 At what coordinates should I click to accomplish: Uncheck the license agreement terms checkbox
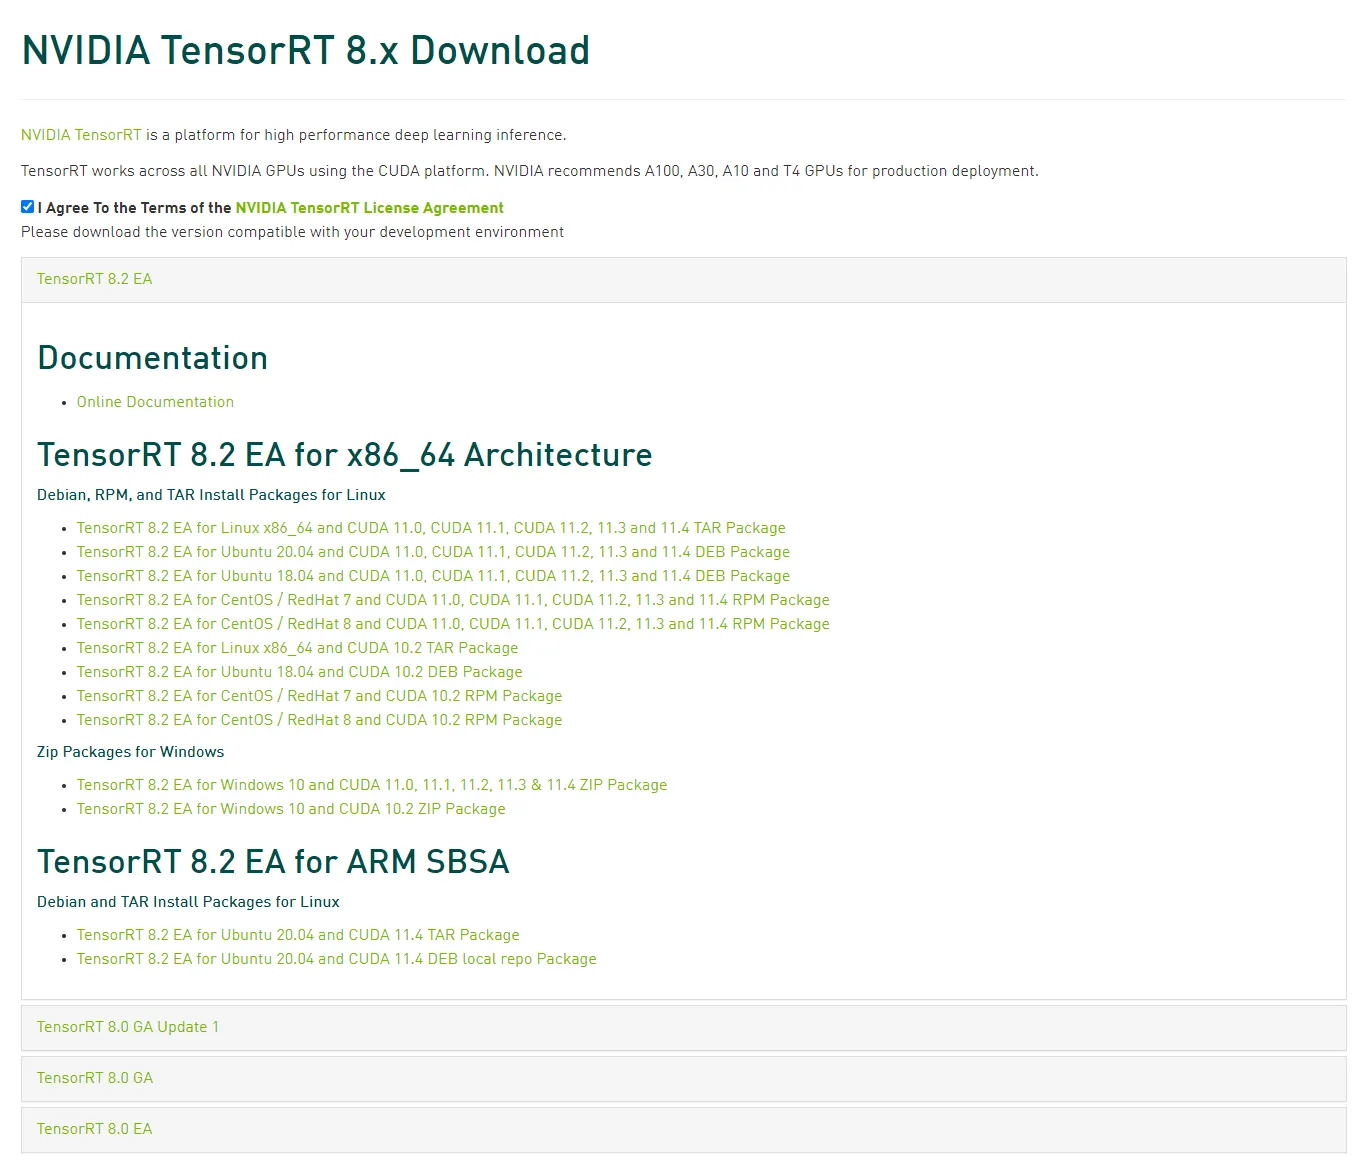click(x=28, y=207)
